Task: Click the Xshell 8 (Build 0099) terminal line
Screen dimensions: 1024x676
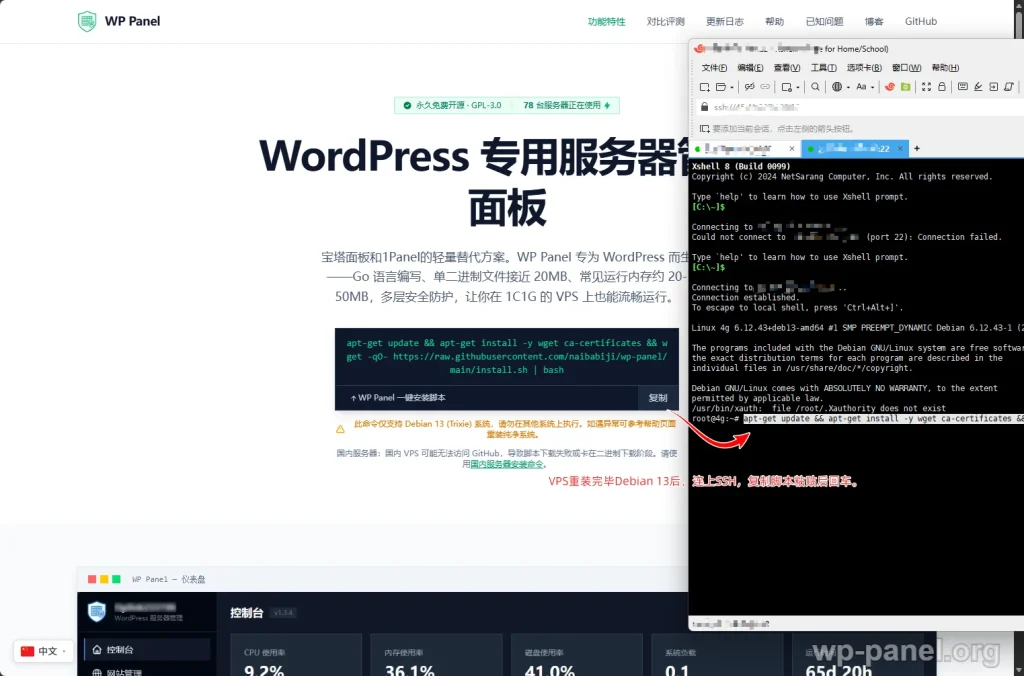Action: click(x=741, y=167)
